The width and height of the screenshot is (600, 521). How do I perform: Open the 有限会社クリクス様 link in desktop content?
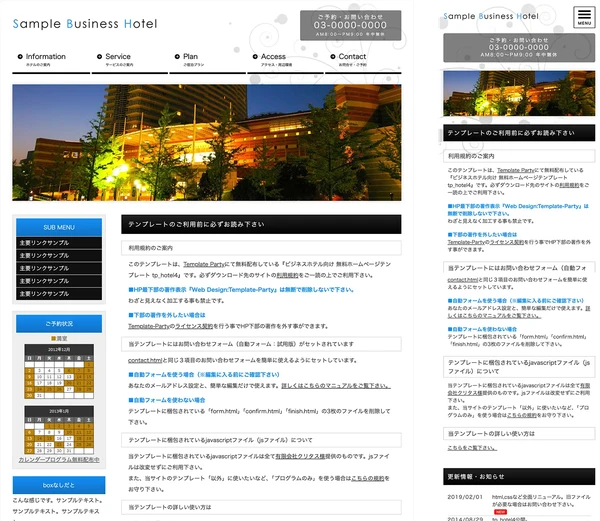tap(300, 456)
